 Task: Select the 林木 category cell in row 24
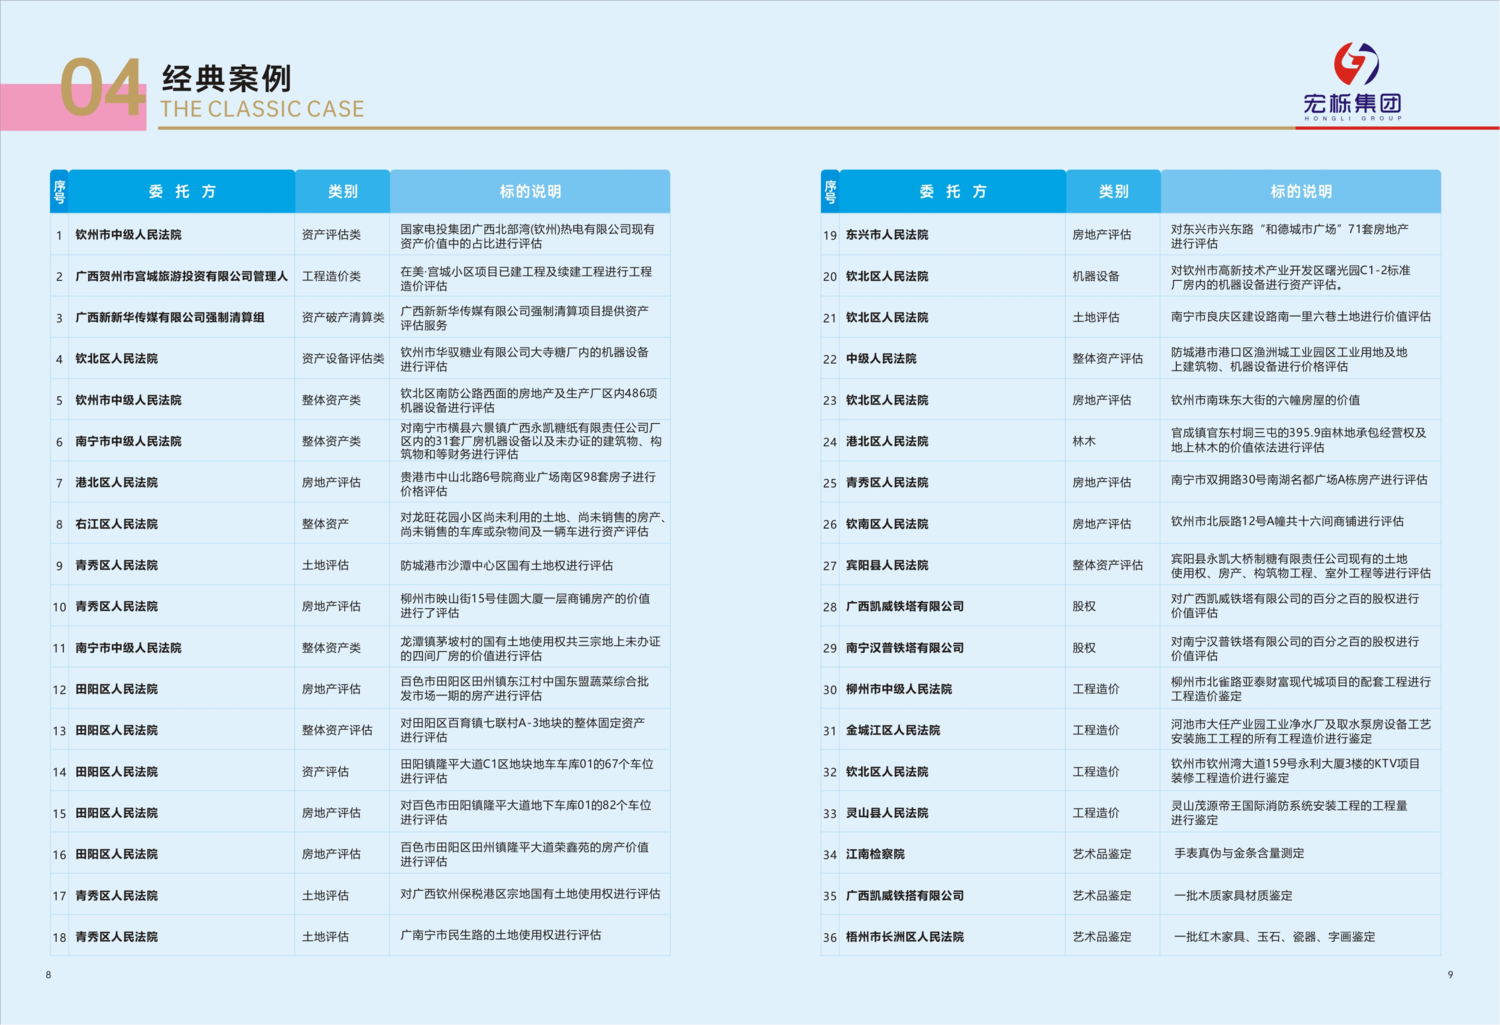[1085, 440]
